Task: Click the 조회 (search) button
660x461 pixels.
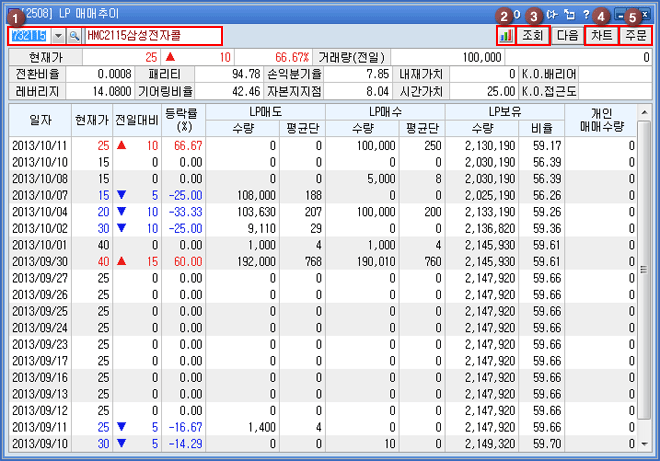Action: (533, 35)
